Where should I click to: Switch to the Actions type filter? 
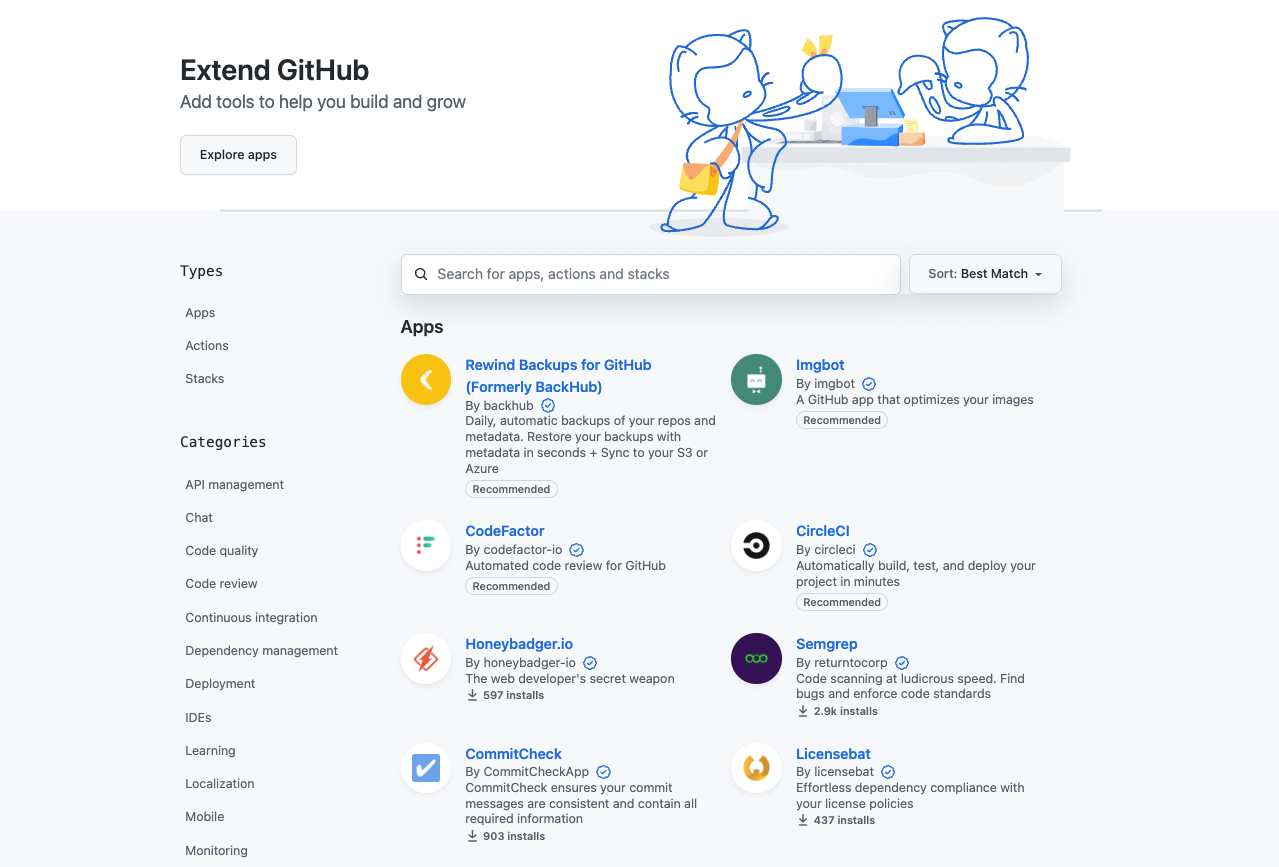(x=206, y=345)
